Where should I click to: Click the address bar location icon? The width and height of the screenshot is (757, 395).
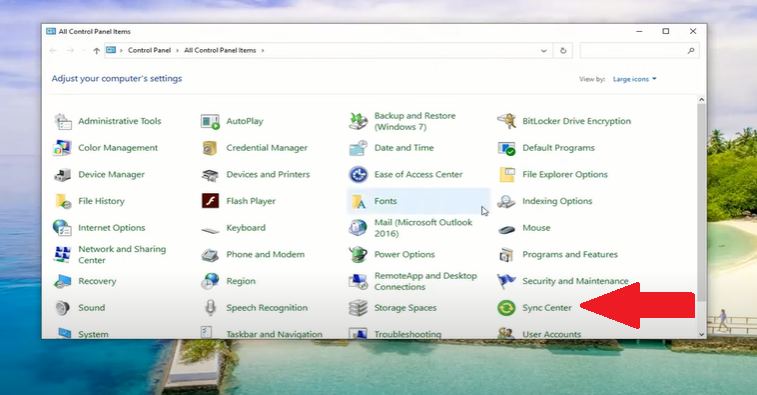(x=111, y=50)
